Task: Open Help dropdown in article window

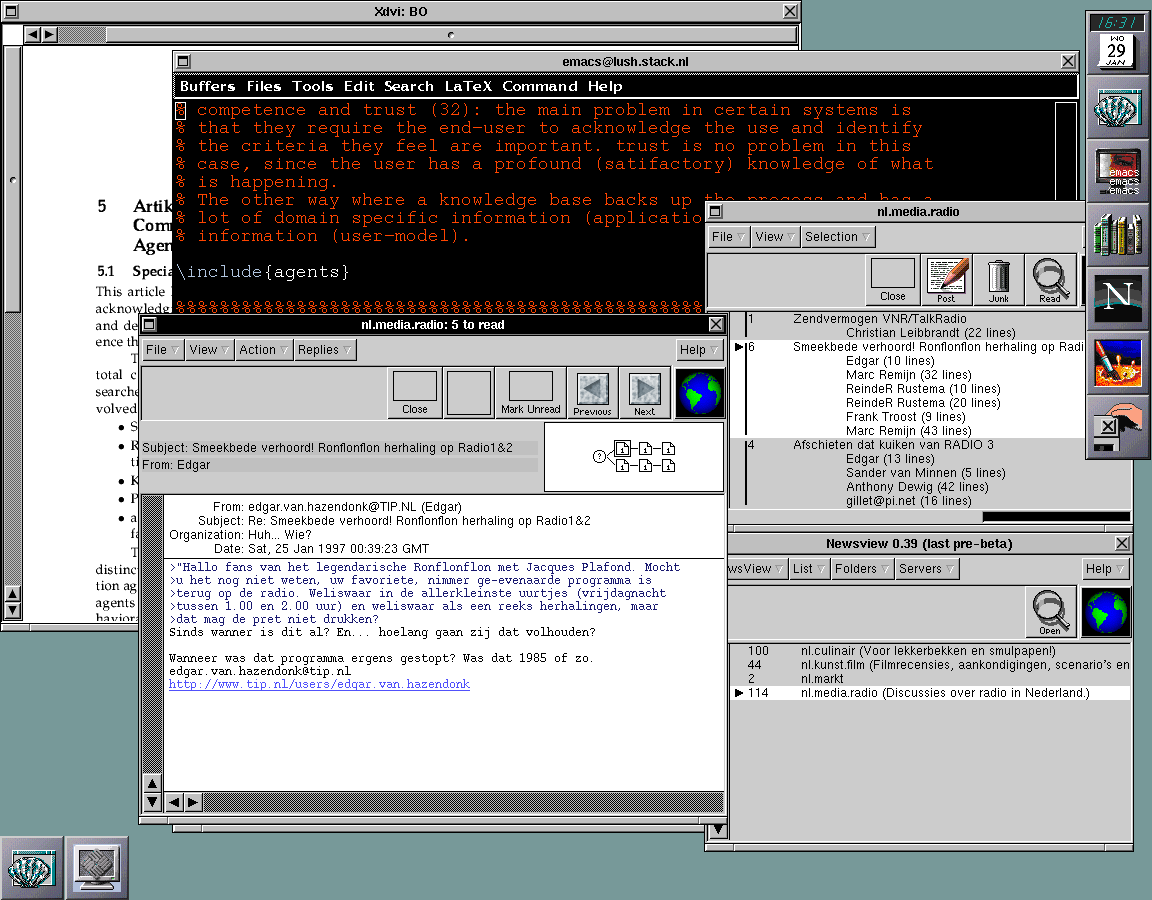Action: pyautogui.click(x=699, y=350)
